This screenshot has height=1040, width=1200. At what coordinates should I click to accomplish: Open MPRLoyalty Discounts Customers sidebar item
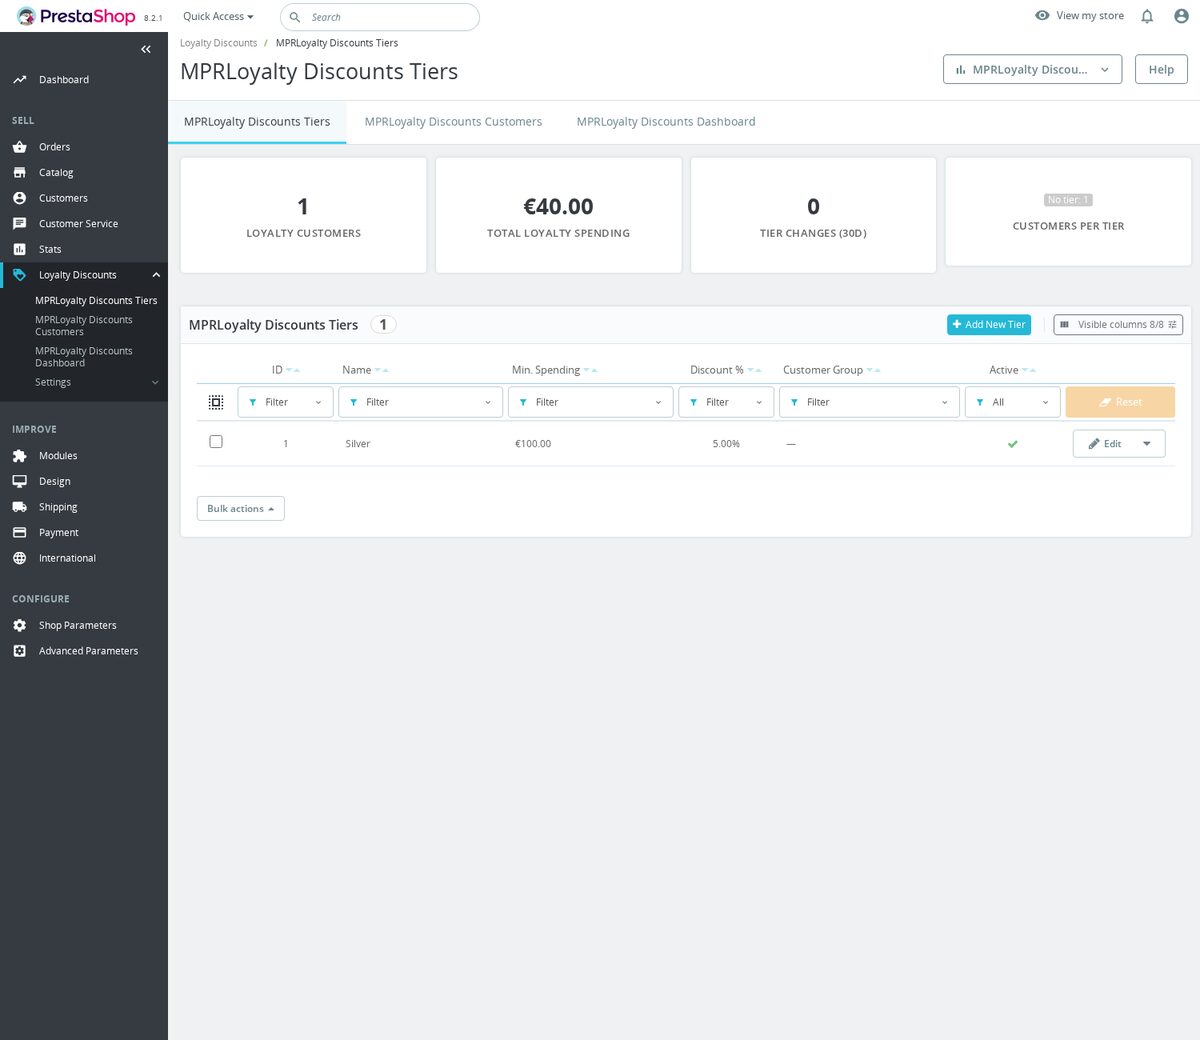84,326
